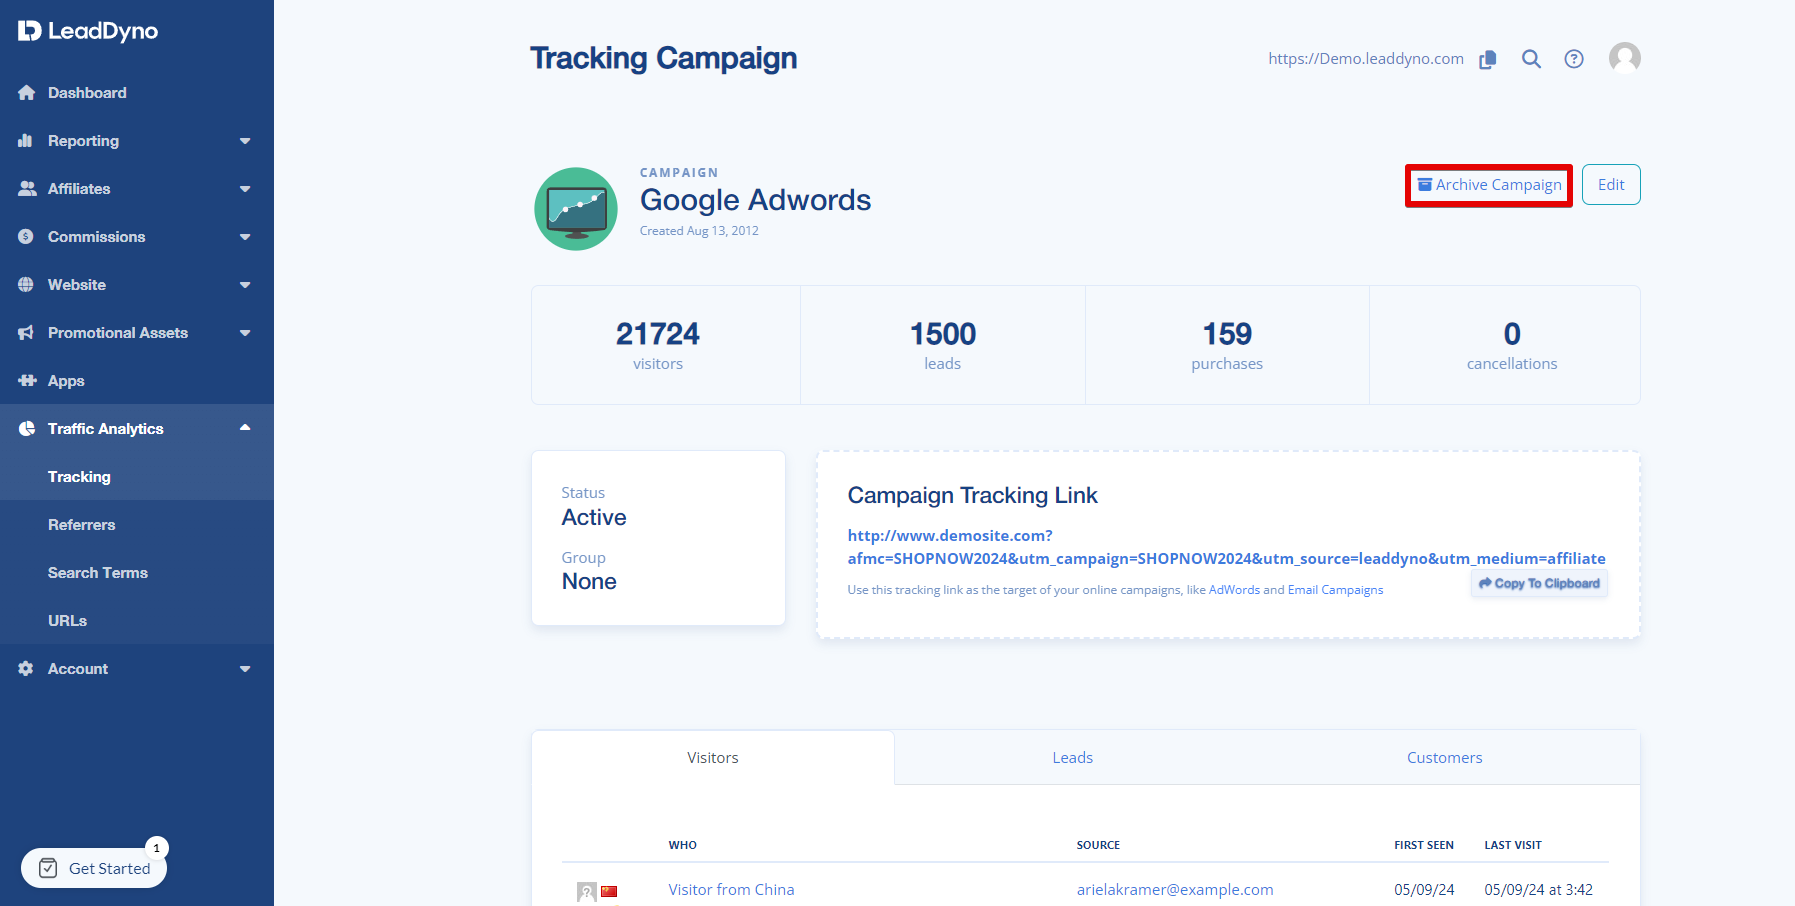Click the Dashboard home icon
1795x906 pixels.
[27, 93]
